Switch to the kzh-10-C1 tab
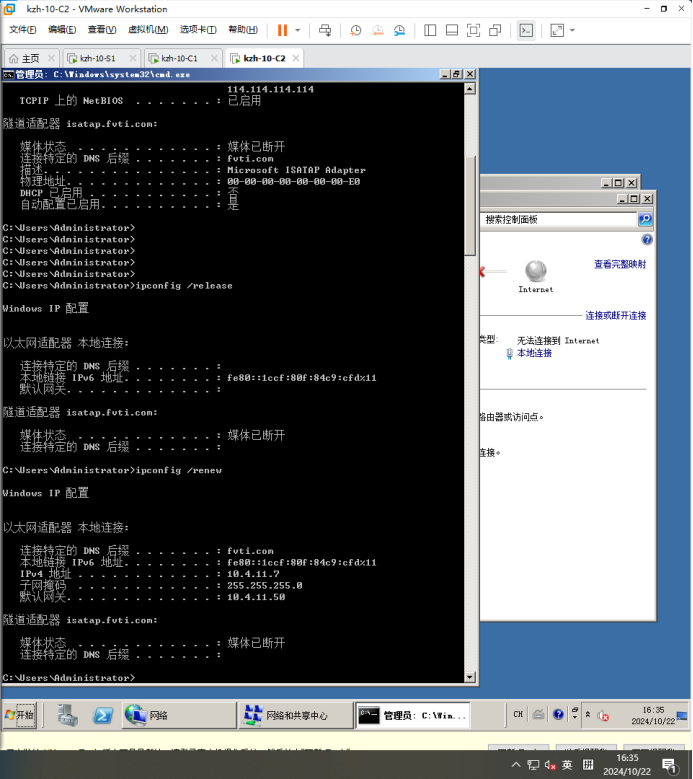The image size is (693, 779). coord(179,59)
